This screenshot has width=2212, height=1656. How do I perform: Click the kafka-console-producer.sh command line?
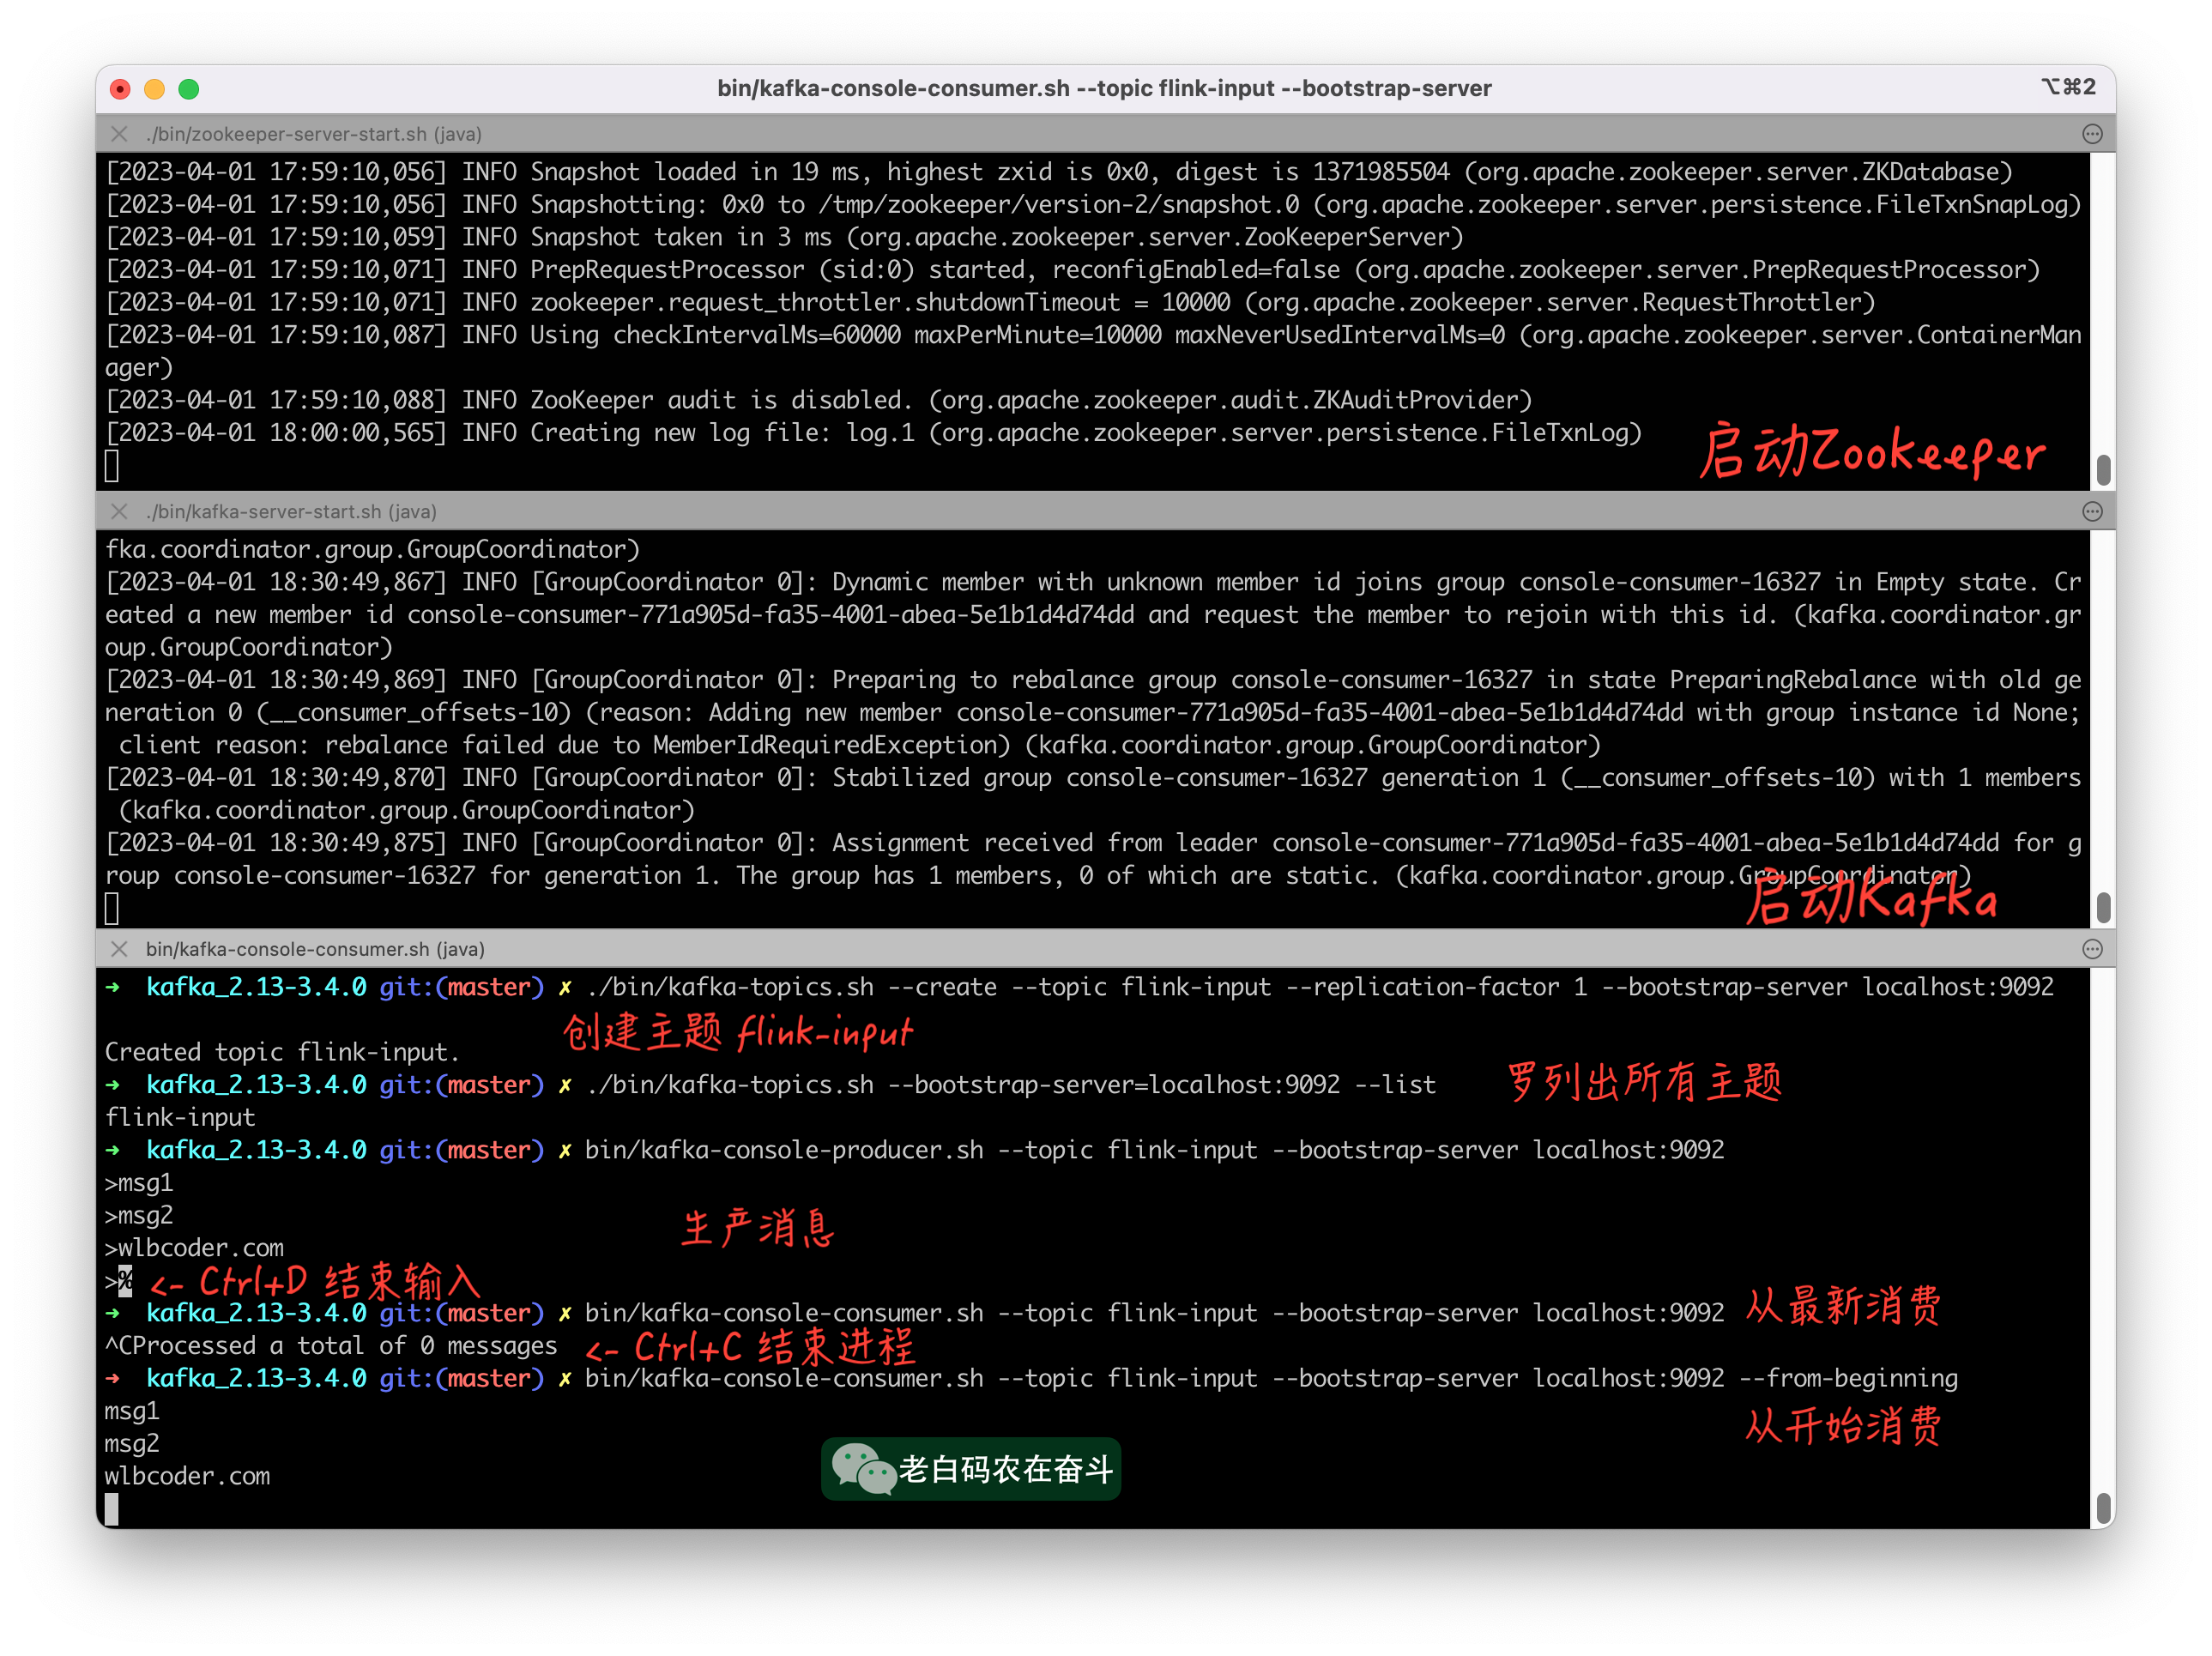click(914, 1150)
